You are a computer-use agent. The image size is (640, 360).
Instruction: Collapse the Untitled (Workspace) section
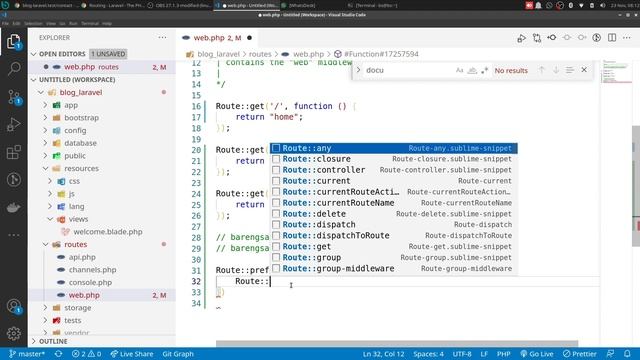point(33,80)
